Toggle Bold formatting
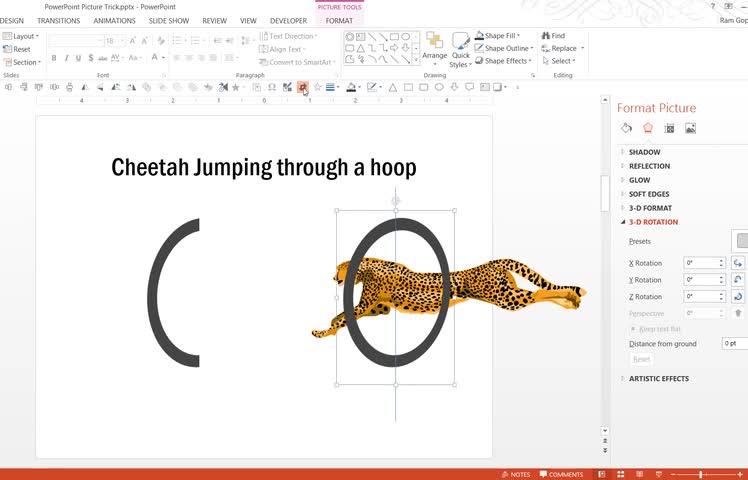 tap(54, 58)
